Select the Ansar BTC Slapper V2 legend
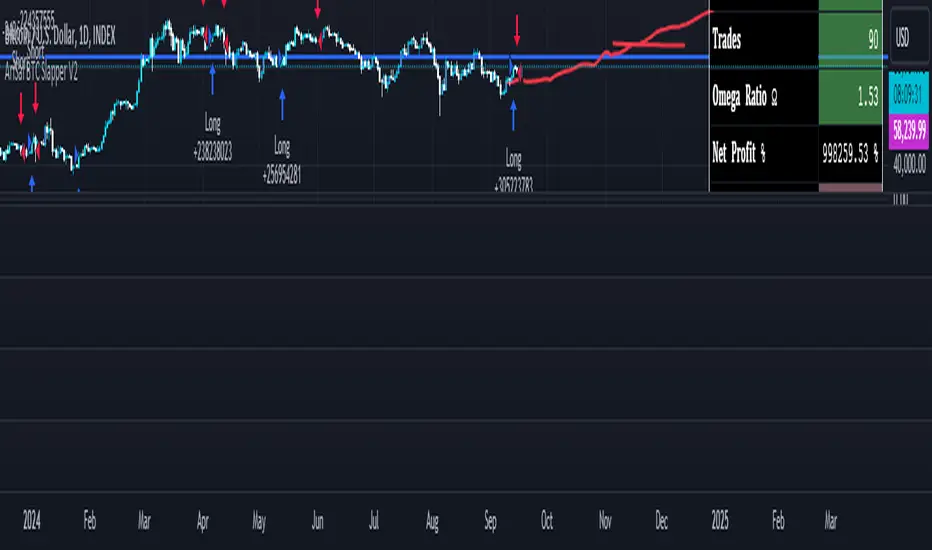This screenshot has height=550, width=932. (41, 73)
